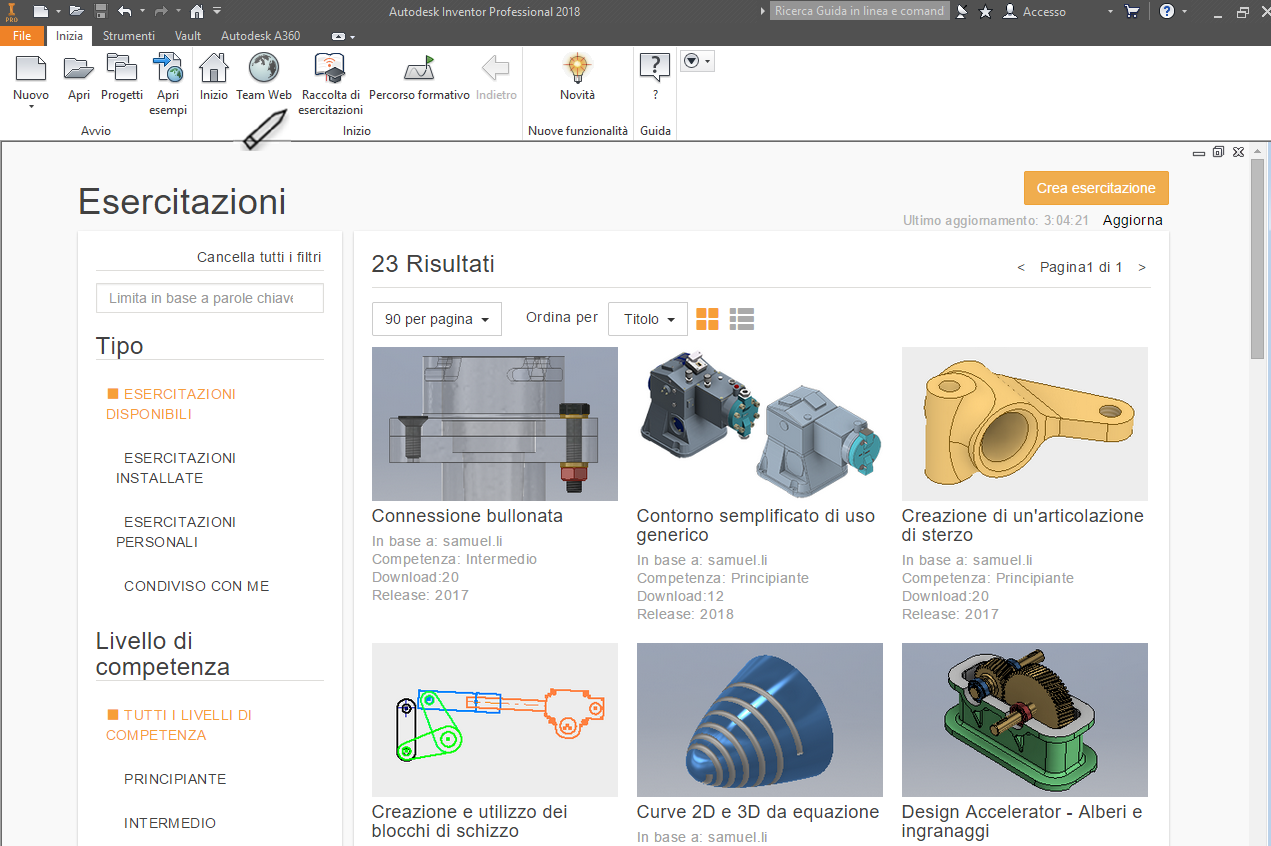Click the Apri esempi icon
The image size is (1271, 846).
(168, 69)
